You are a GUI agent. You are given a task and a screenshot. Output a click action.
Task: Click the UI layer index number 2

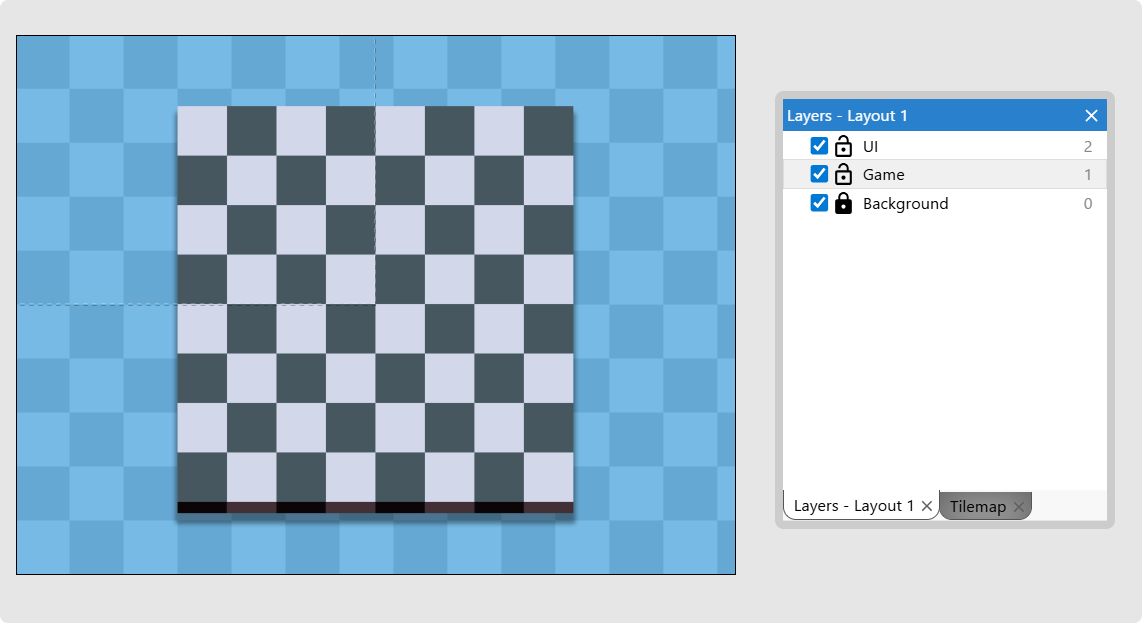coord(1087,147)
